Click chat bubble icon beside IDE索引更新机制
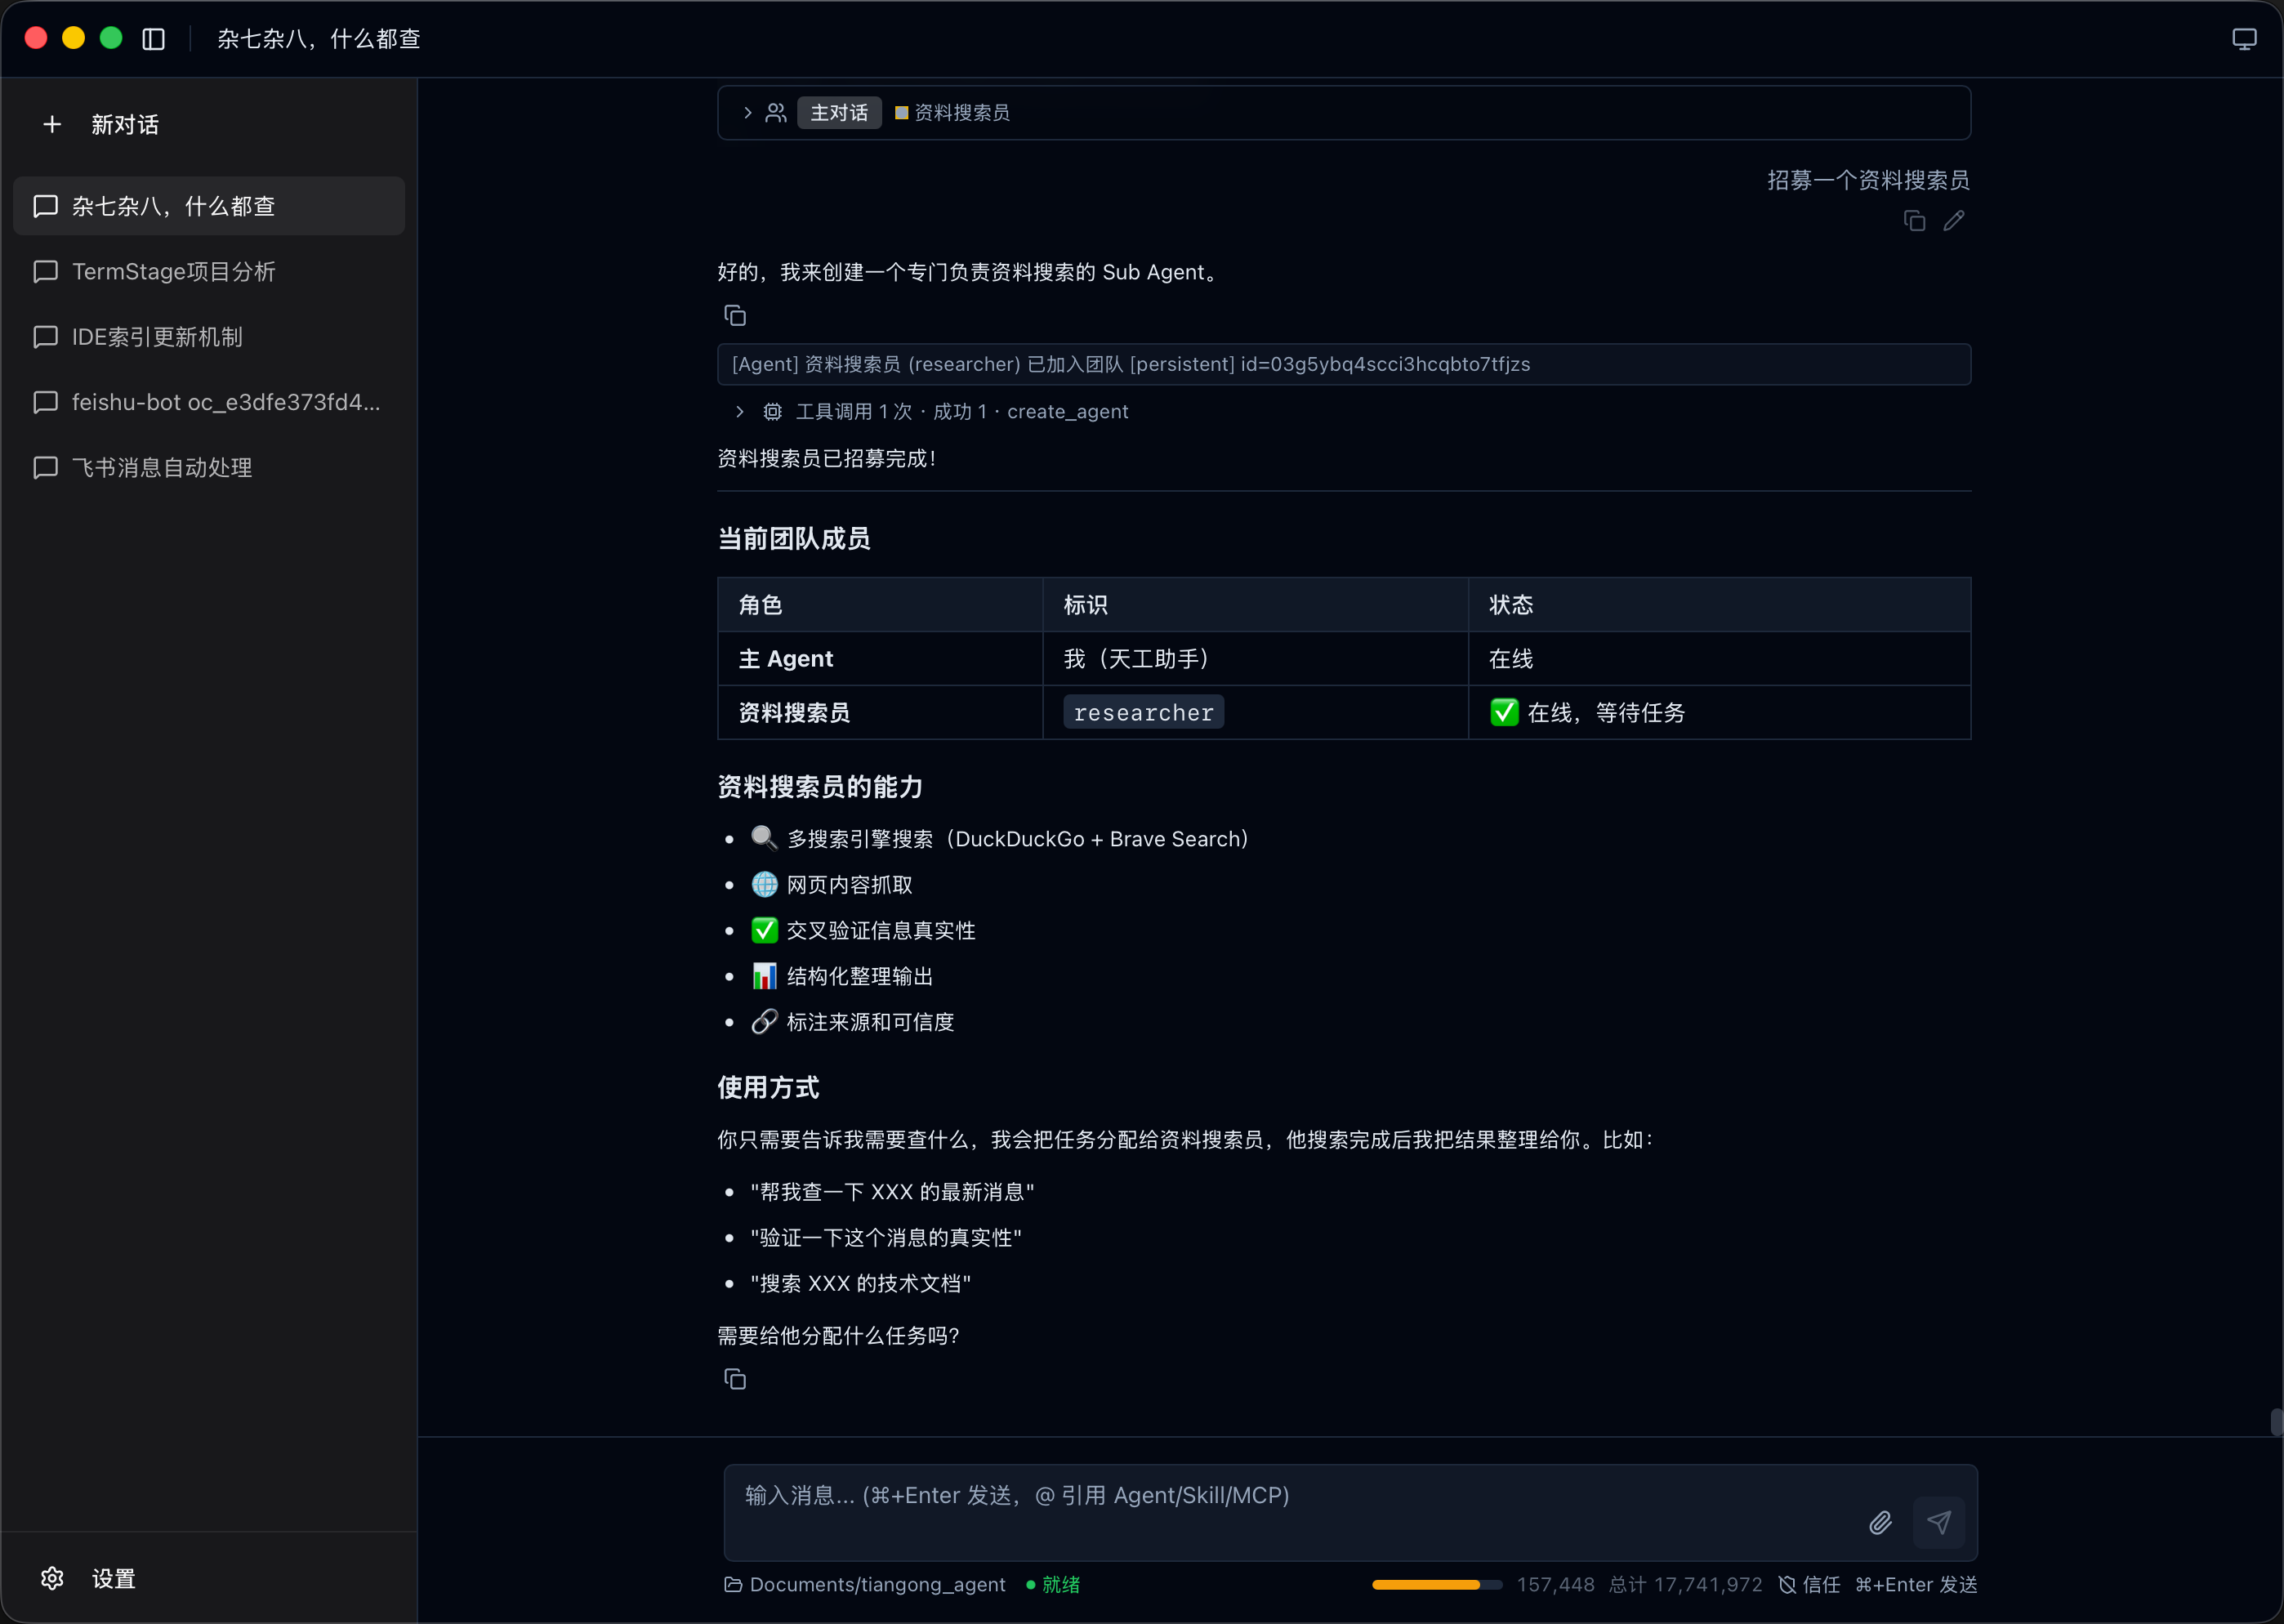 click(x=45, y=337)
